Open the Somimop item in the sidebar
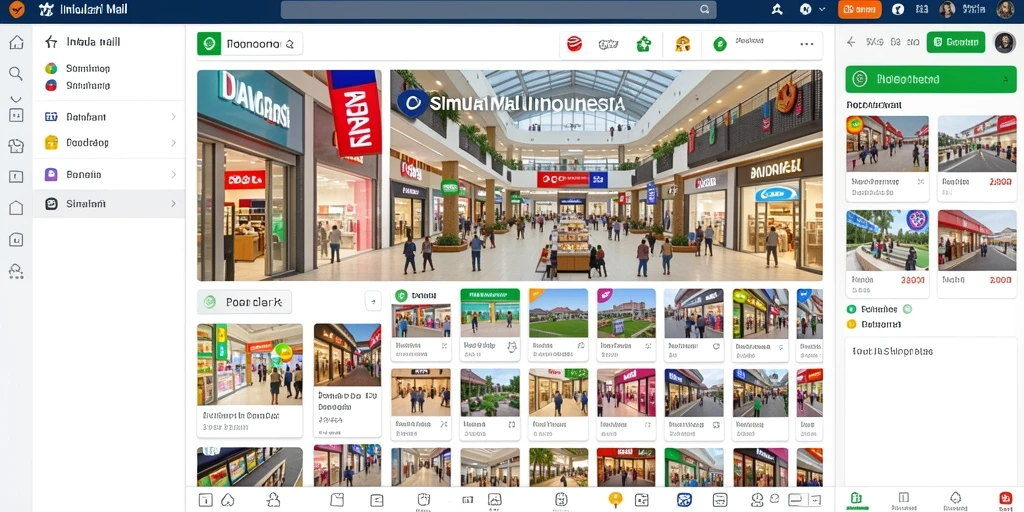The width and height of the screenshot is (1024, 512). pyautogui.click(x=77, y=69)
